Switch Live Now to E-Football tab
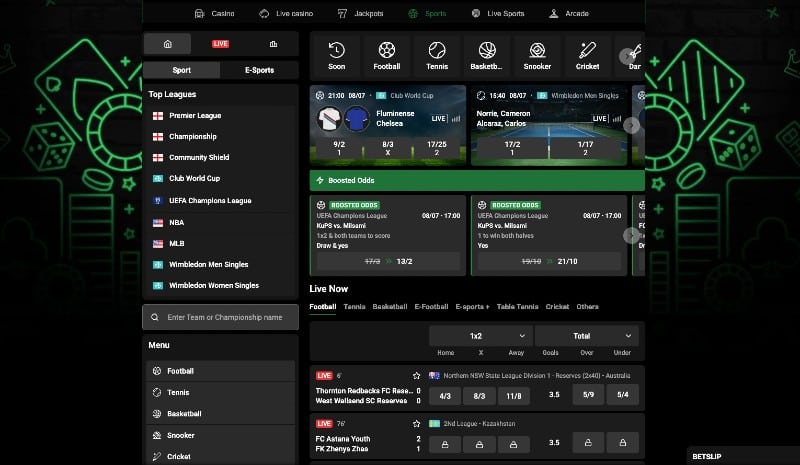The image size is (800, 465). click(431, 307)
